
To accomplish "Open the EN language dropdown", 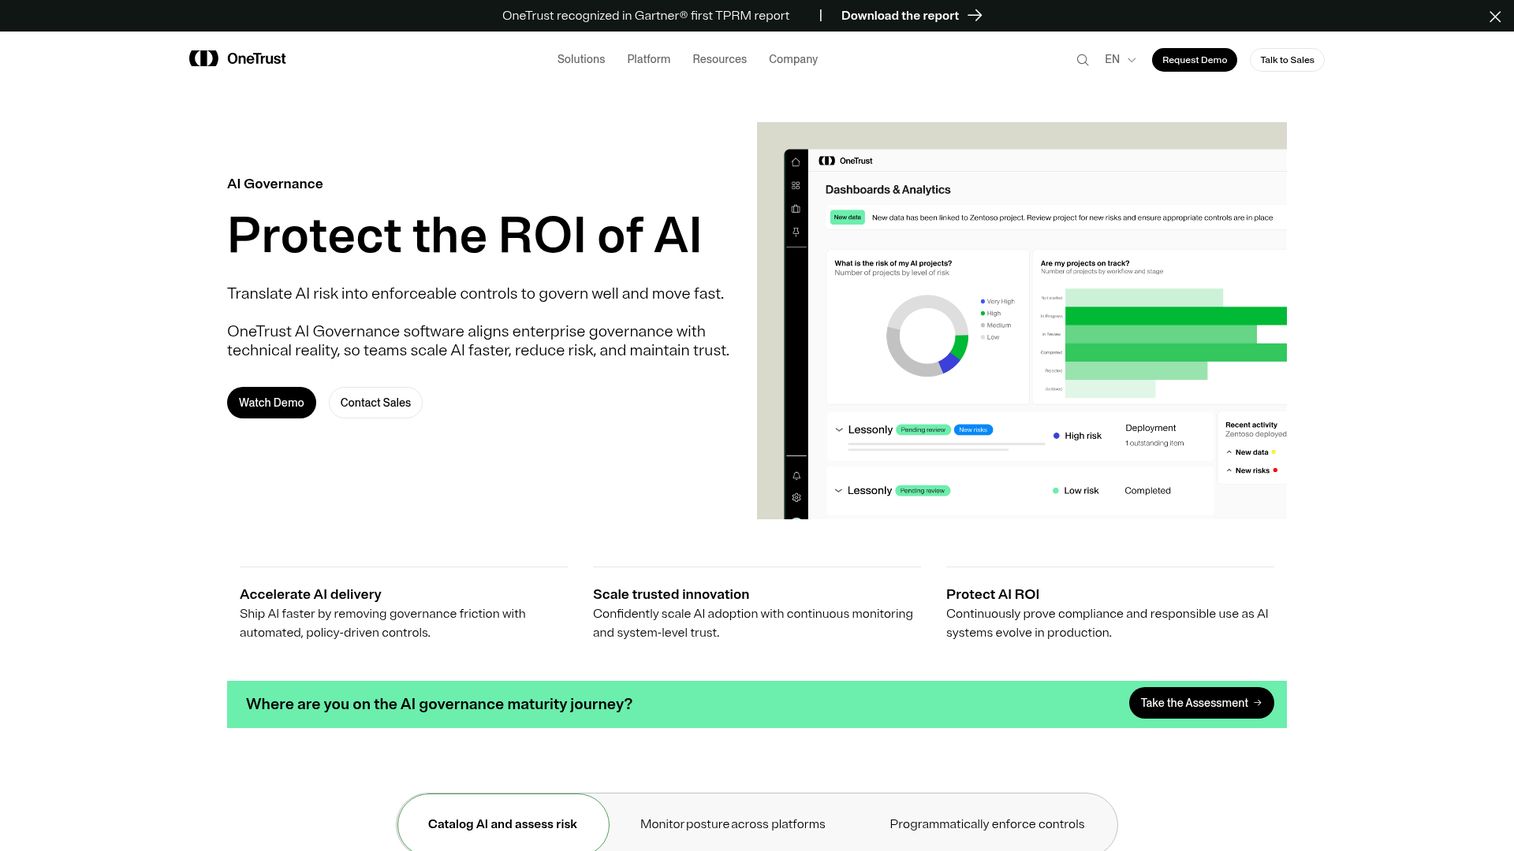I will pyautogui.click(x=1120, y=60).
